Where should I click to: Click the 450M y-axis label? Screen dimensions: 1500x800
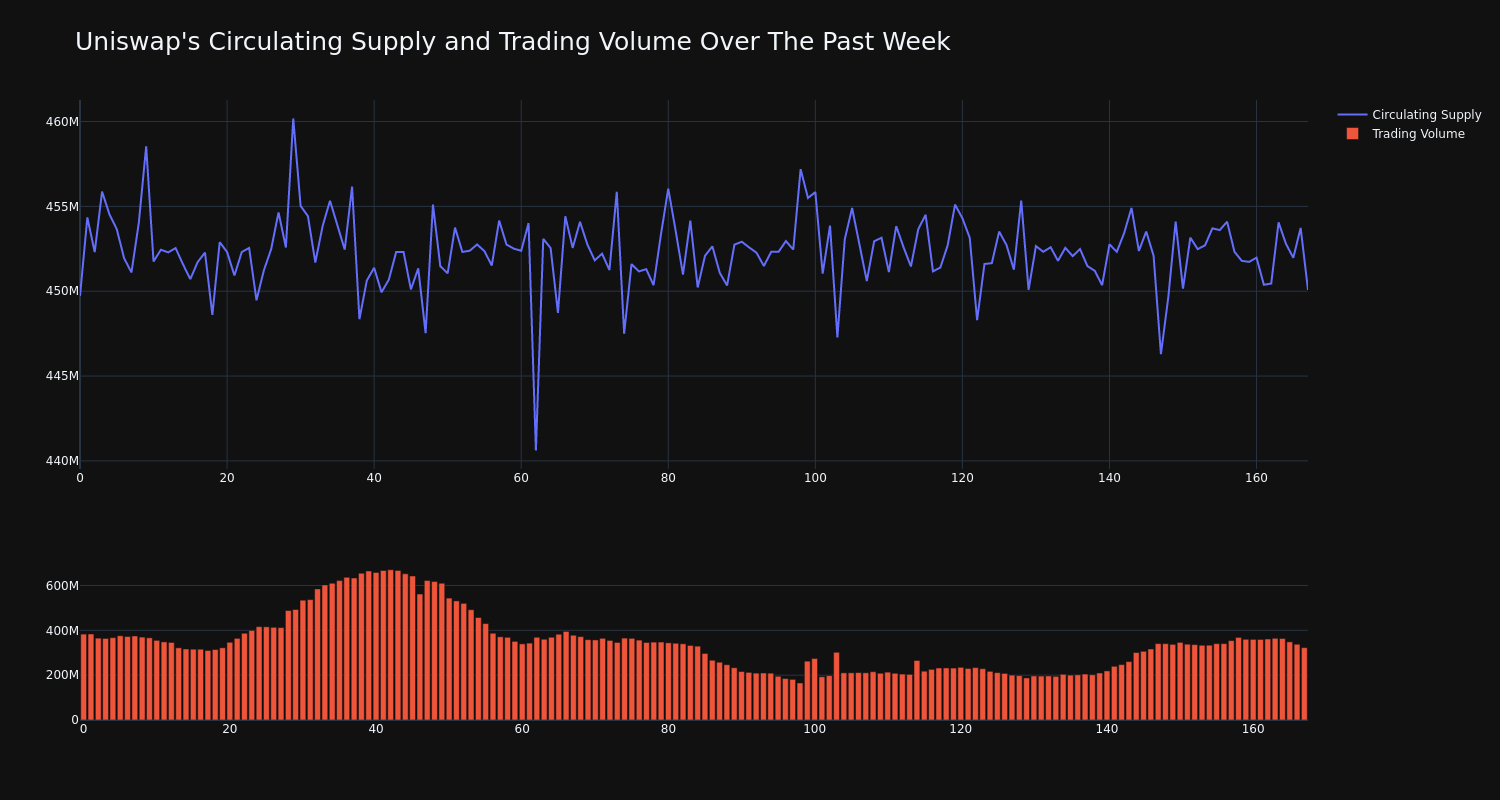pos(62,291)
